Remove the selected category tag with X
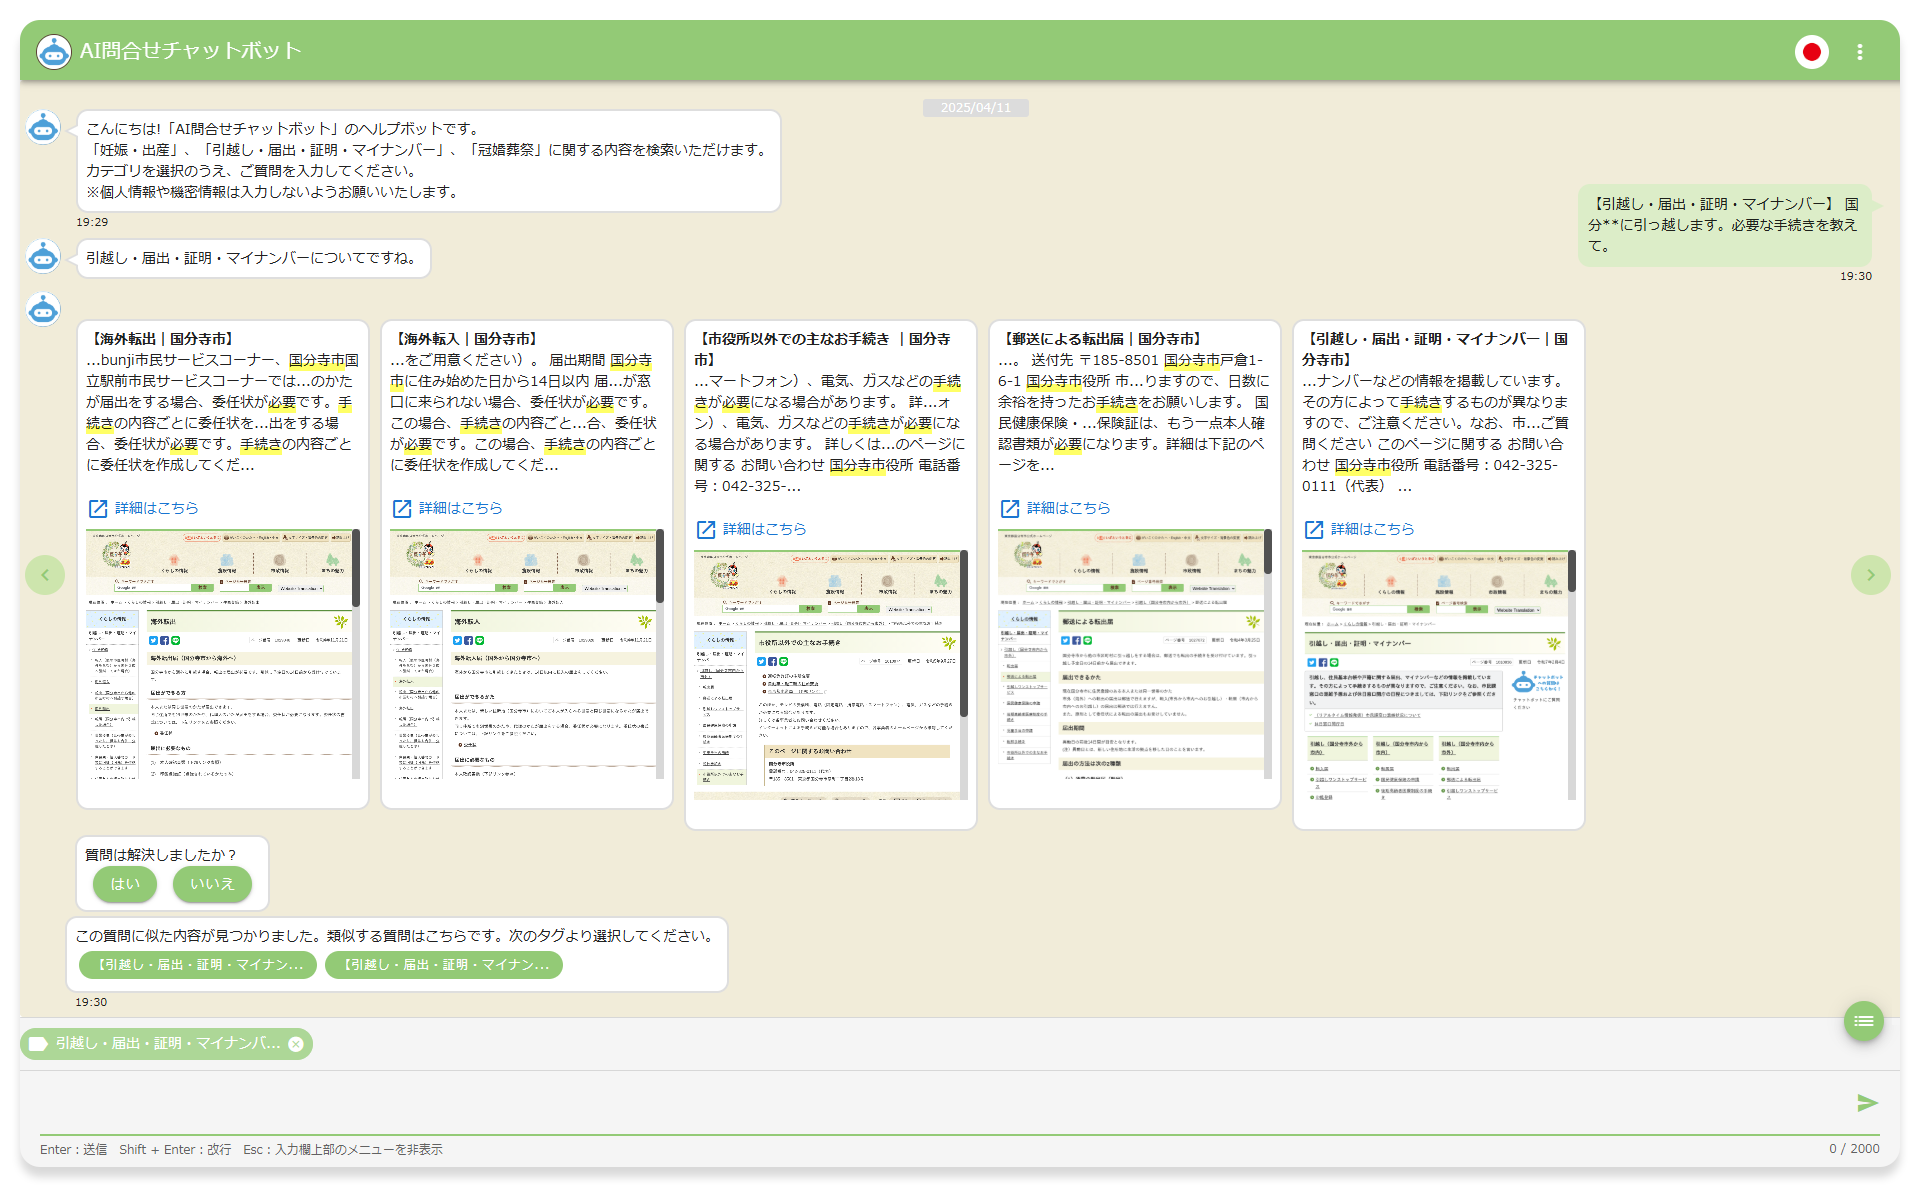Viewport: 1920px width, 1187px height. coord(296,1044)
